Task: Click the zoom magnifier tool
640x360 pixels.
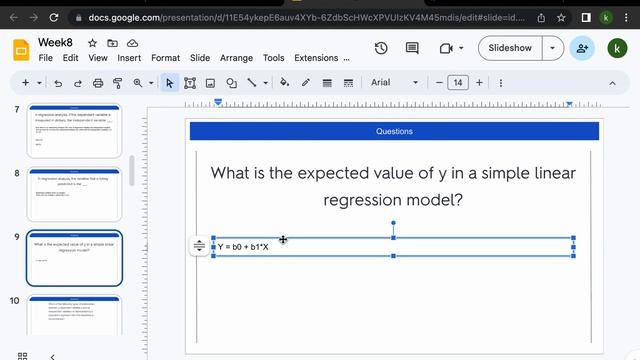Action: 138,83
